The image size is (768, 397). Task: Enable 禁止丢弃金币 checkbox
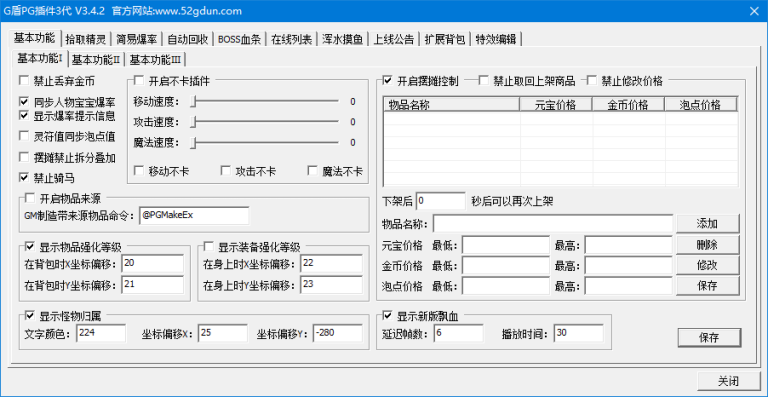[24, 80]
